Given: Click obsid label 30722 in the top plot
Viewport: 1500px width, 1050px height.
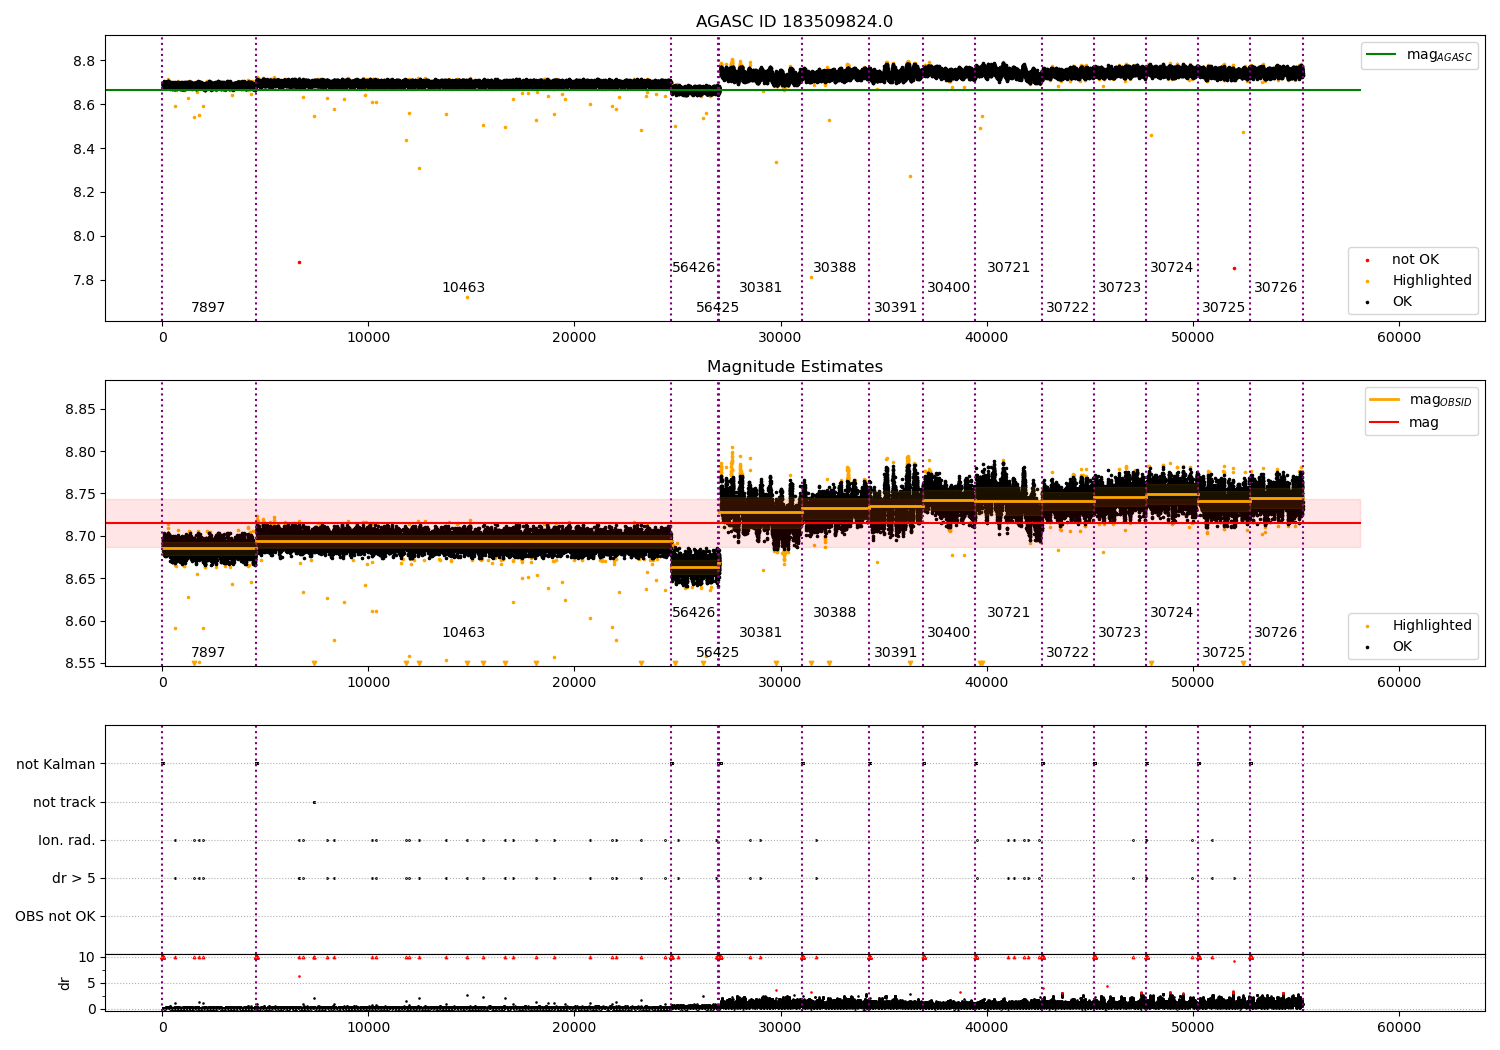Looking at the screenshot, I should 1067,308.
